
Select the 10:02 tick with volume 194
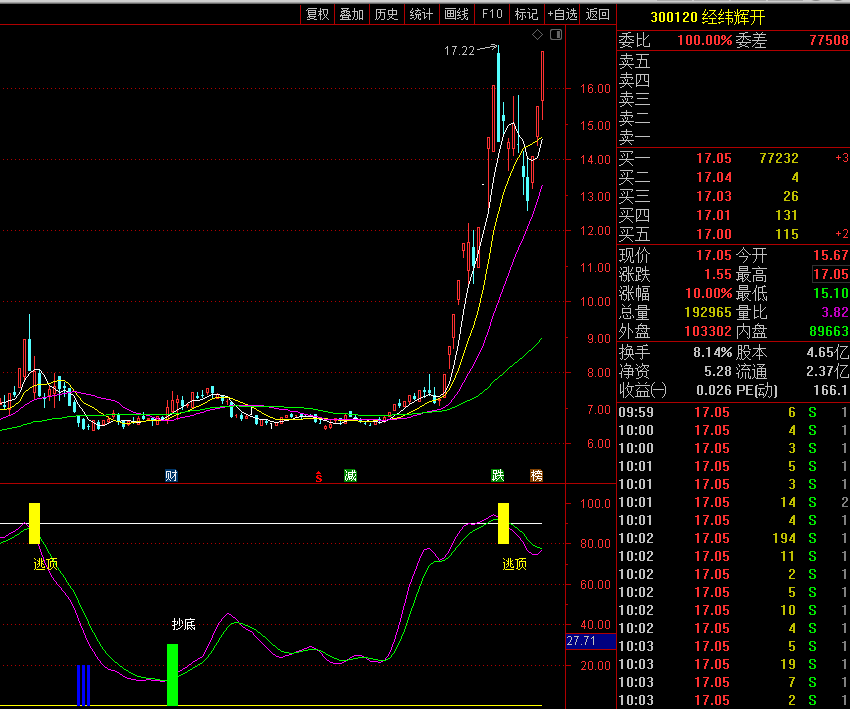(x=733, y=538)
